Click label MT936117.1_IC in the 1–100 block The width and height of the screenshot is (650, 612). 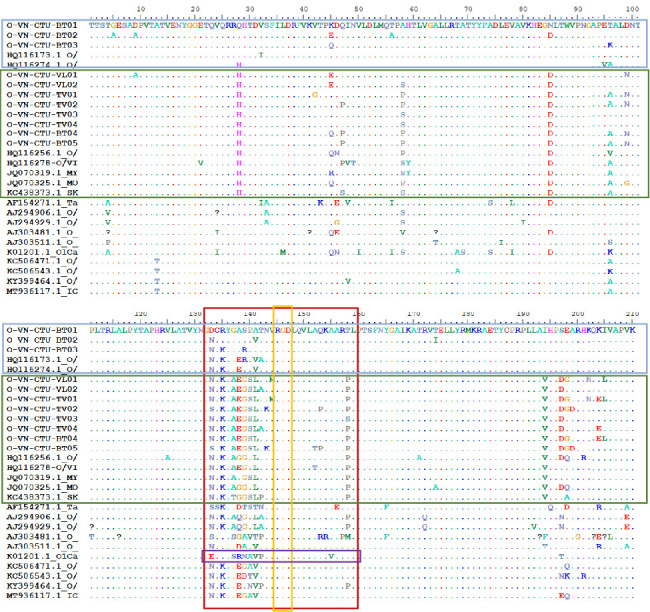click(42, 291)
